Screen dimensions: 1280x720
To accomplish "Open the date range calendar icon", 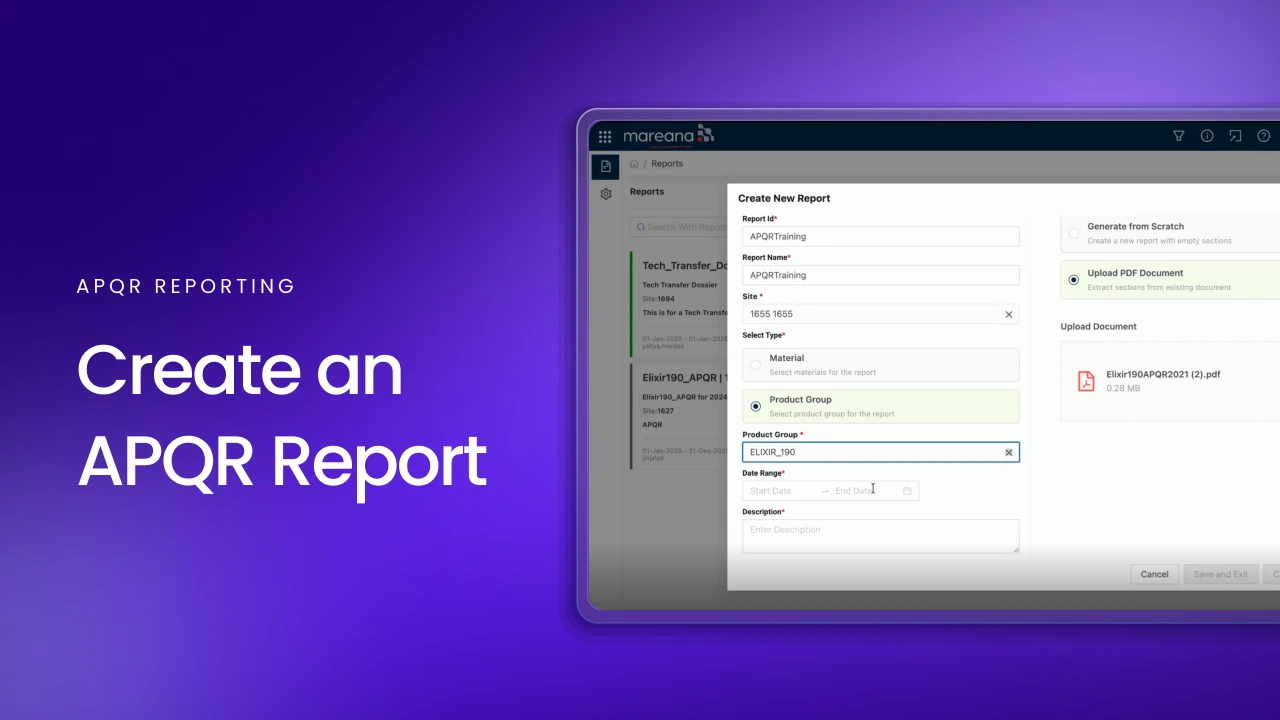I will (907, 491).
